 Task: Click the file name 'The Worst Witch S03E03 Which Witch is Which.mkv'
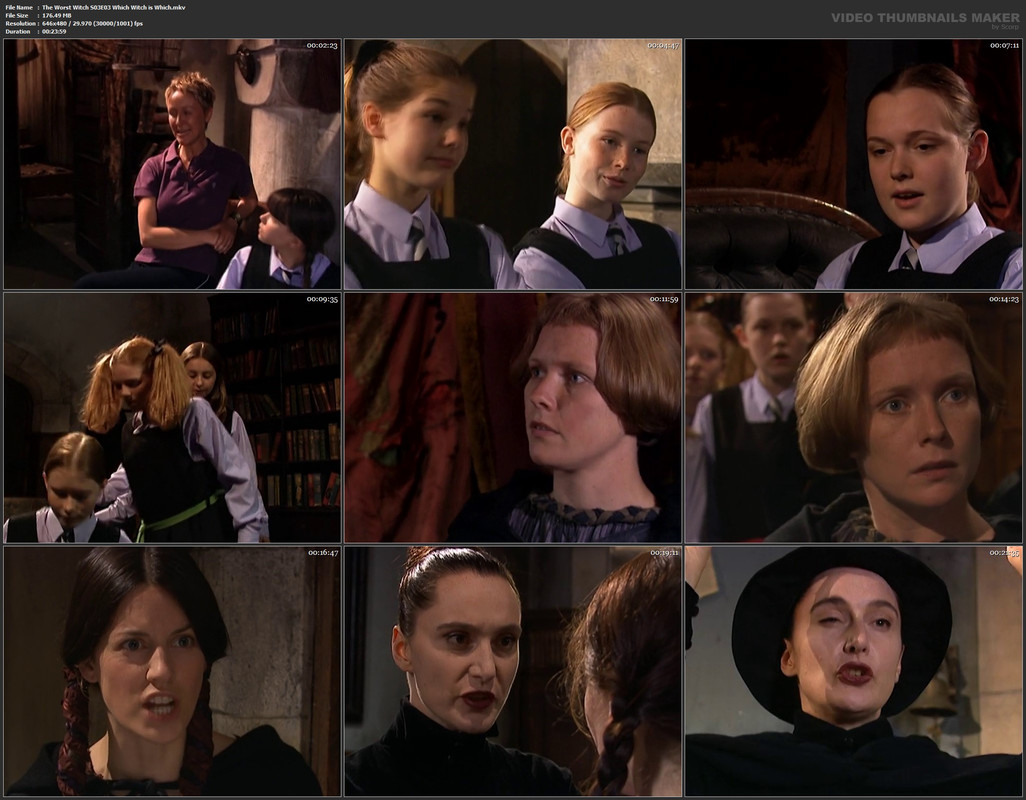pos(114,7)
